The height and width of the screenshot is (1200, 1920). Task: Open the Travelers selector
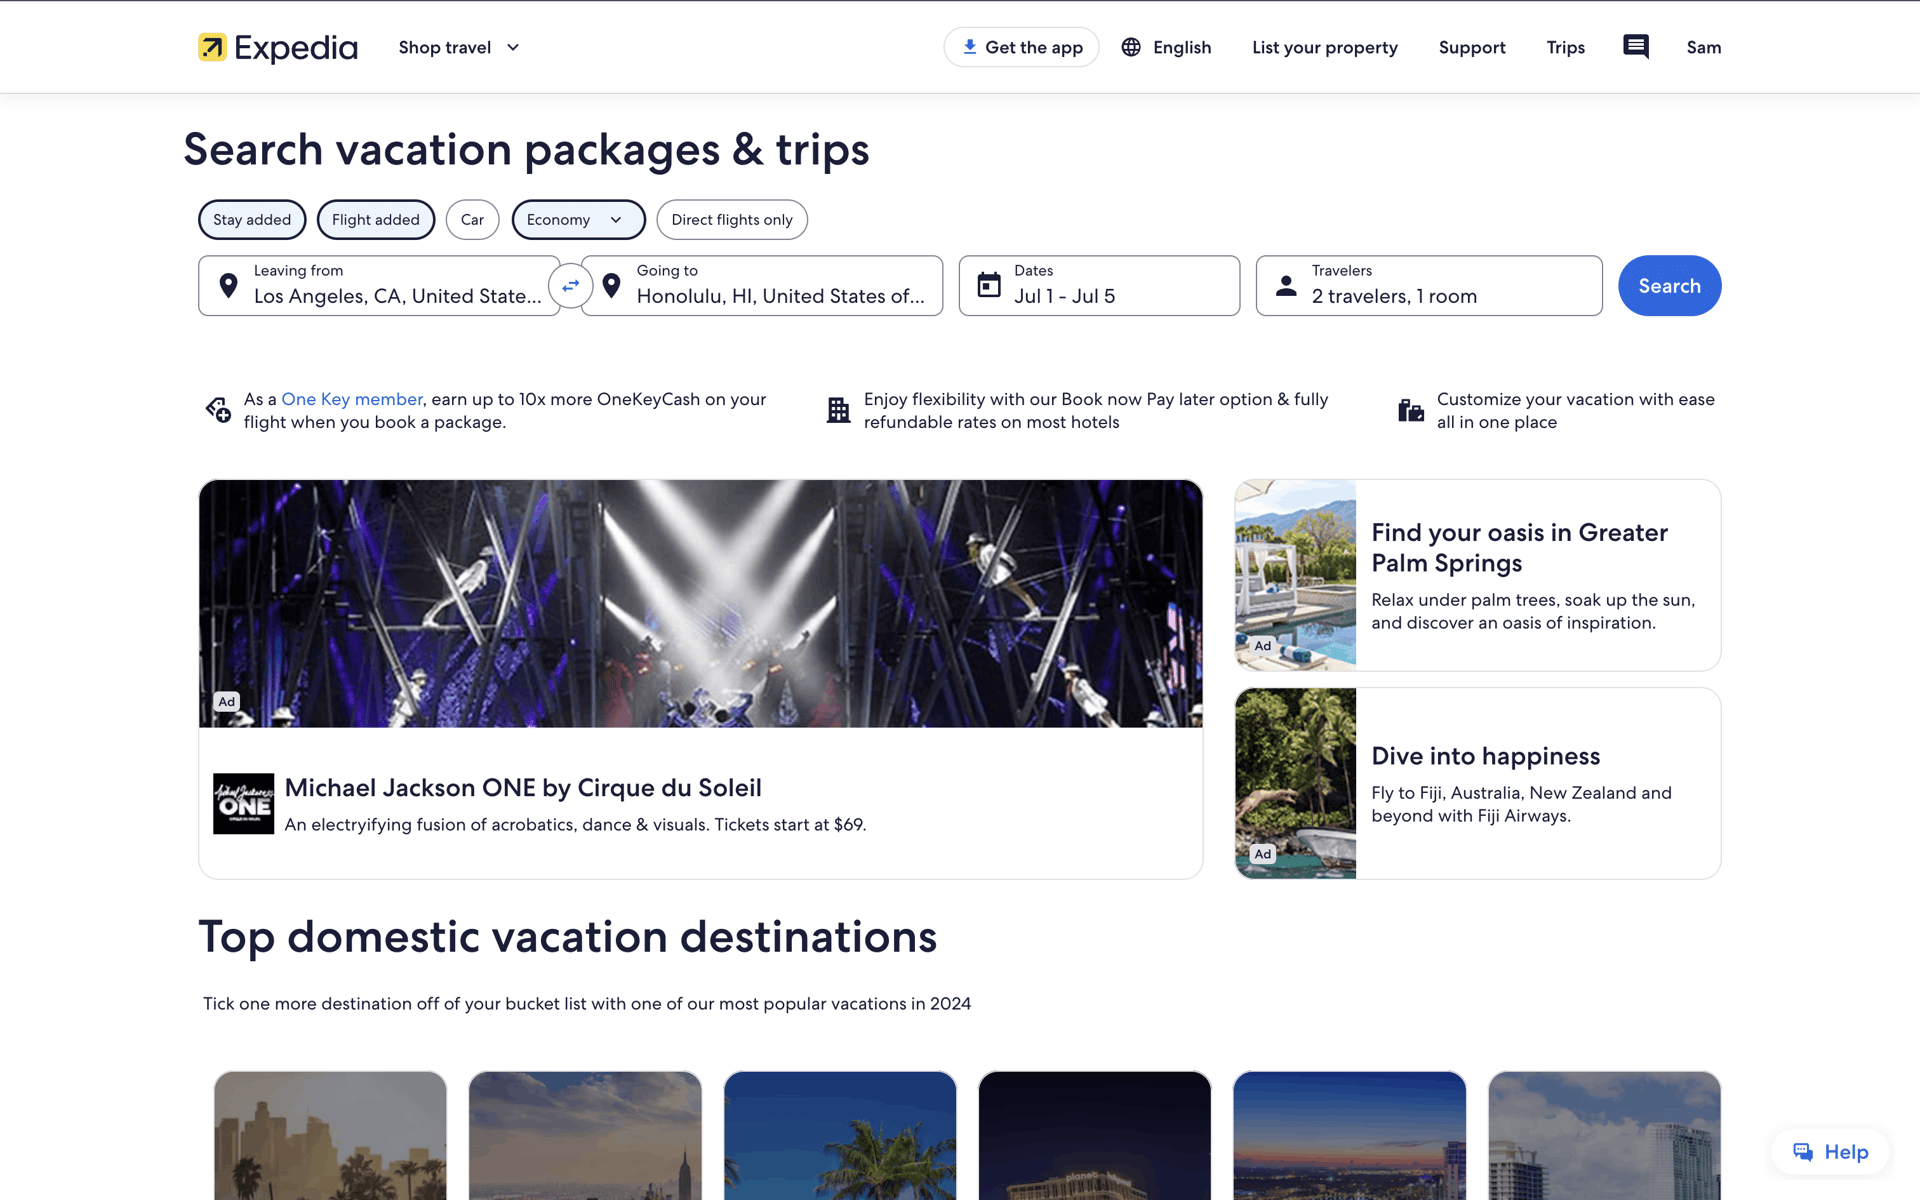pyautogui.click(x=1429, y=286)
